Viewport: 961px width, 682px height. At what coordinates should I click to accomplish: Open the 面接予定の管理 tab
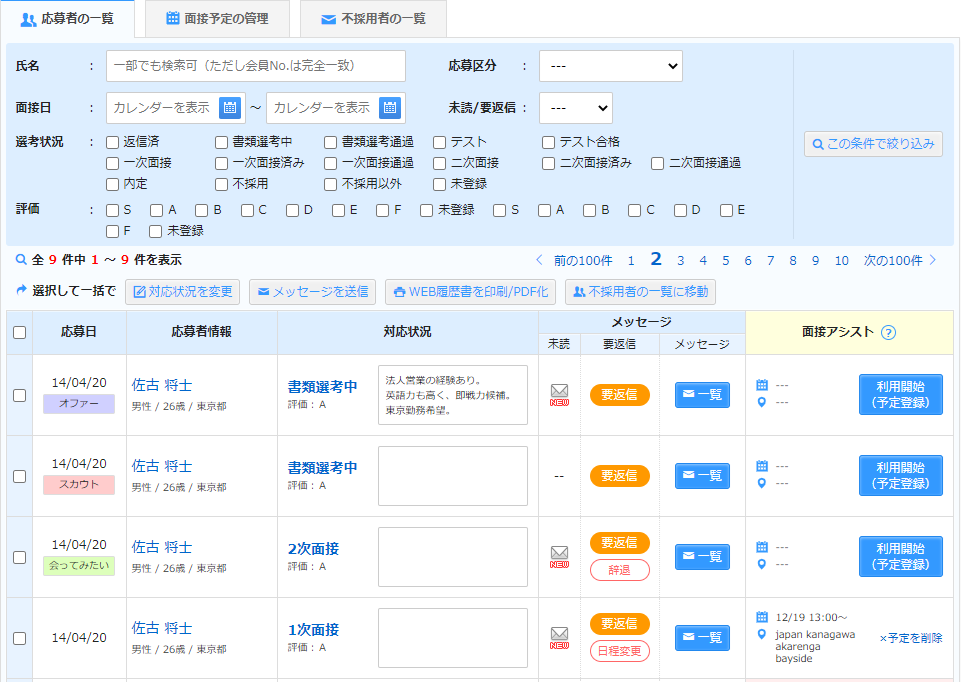click(218, 19)
